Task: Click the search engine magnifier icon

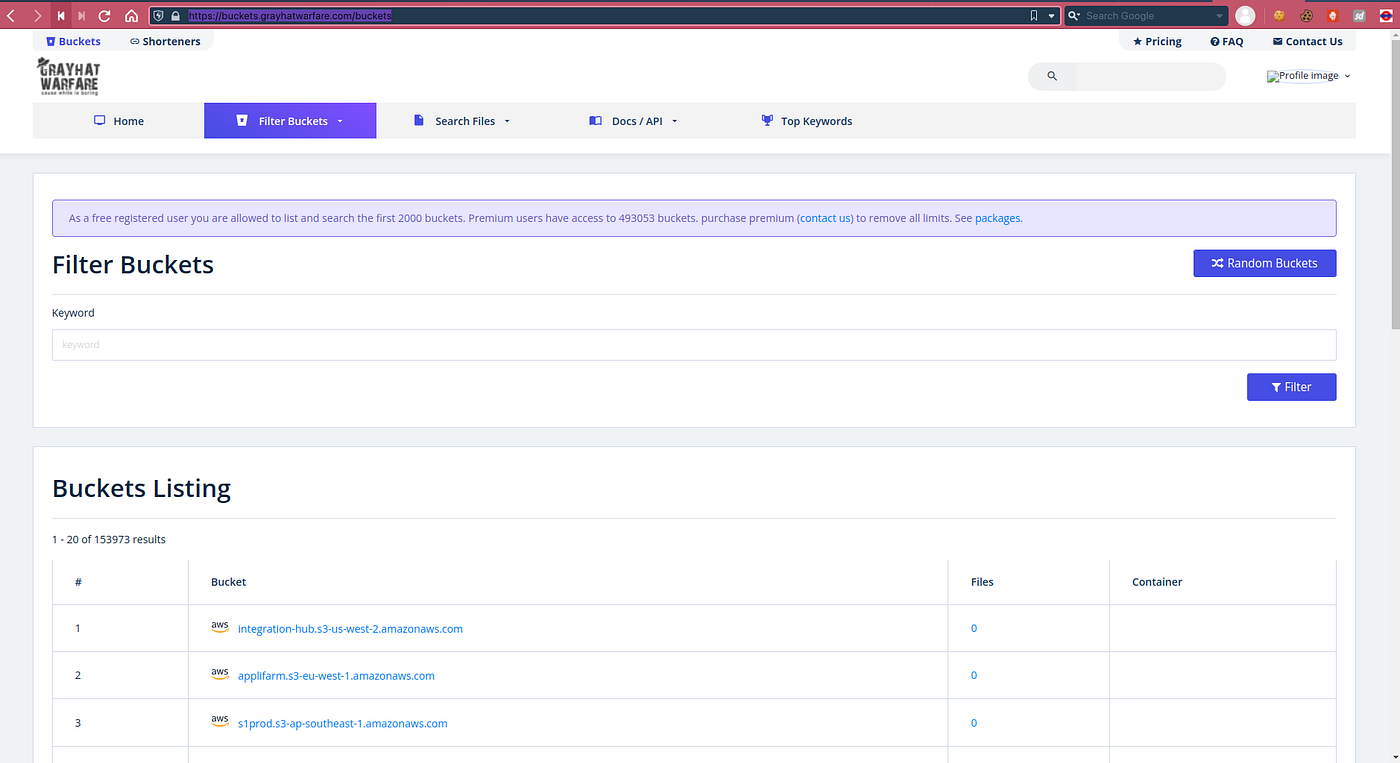Action: click(x=1075, y=16)
